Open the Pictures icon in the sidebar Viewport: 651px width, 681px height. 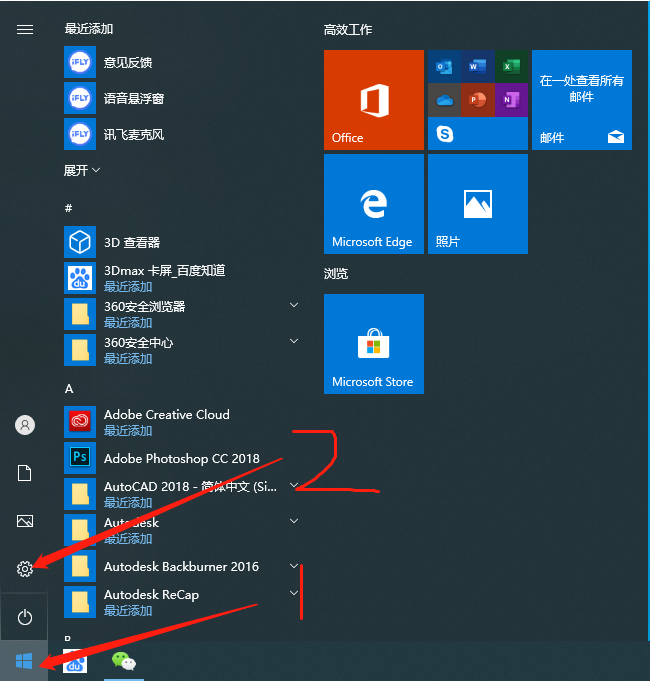pos(25,521)
